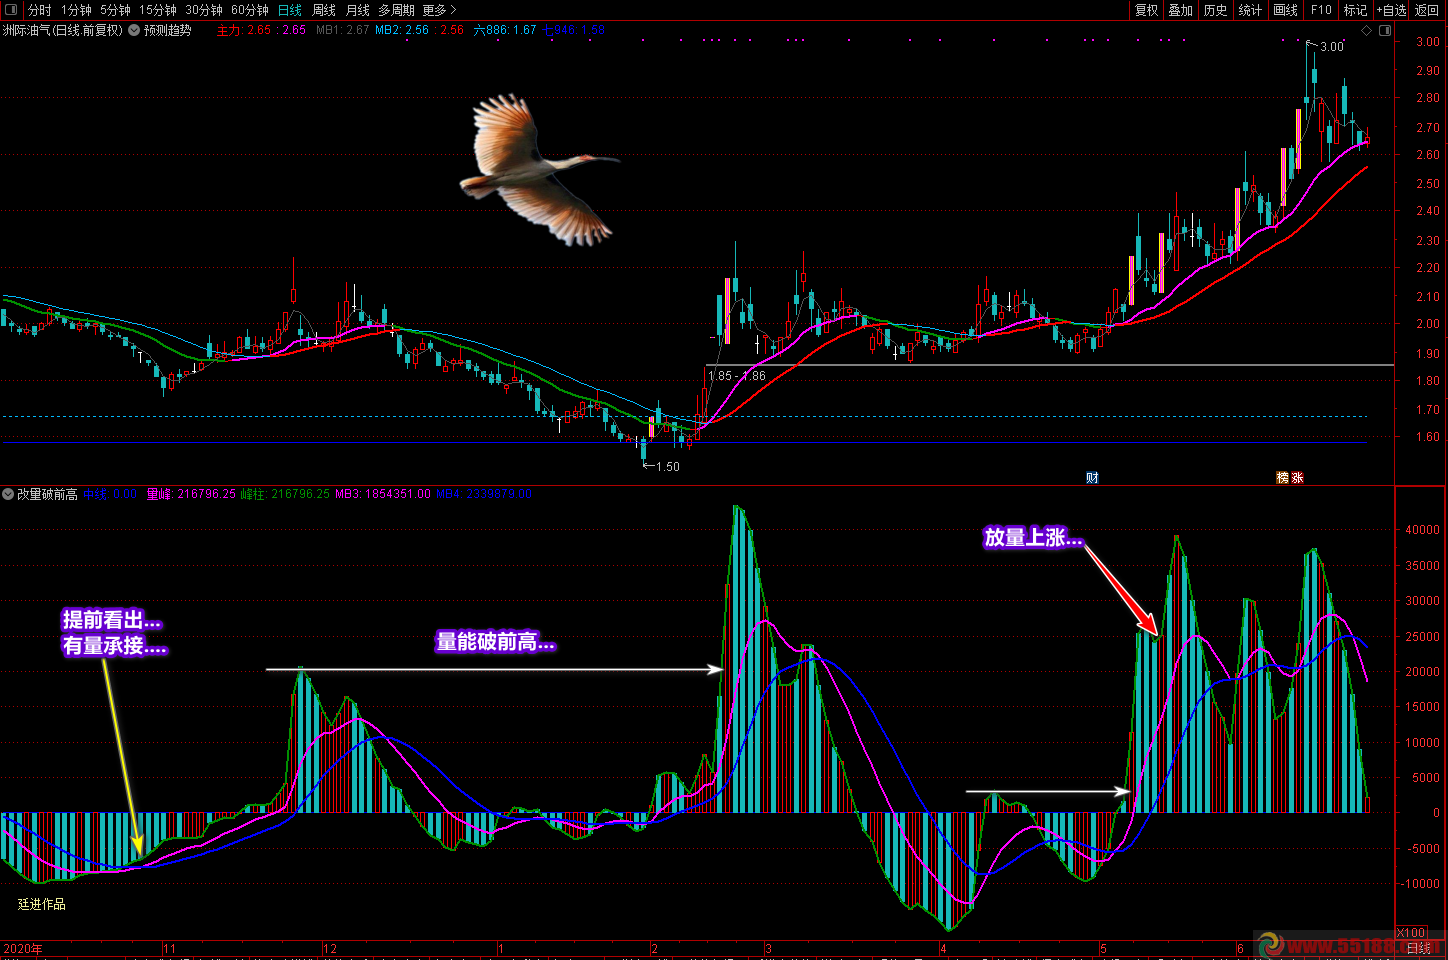Open the 叠加 overlay option
The image size is (1448, 960).
coord(1181,10)
